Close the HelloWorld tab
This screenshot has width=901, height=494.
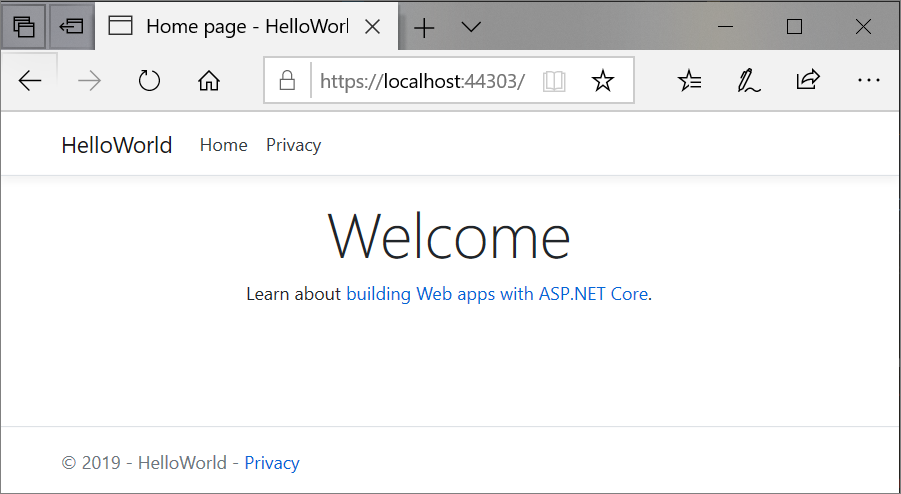point(373,27)
